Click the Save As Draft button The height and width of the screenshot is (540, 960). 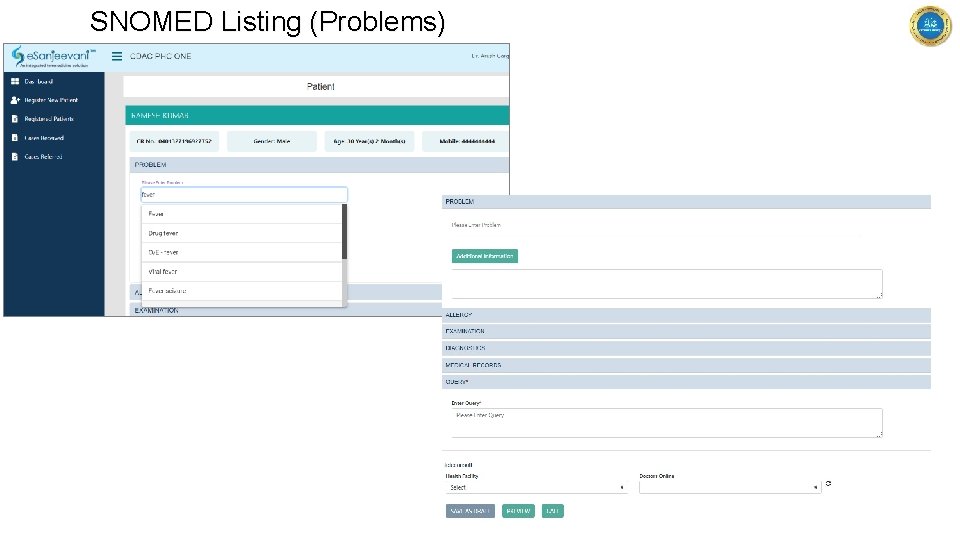coord(470,511)
